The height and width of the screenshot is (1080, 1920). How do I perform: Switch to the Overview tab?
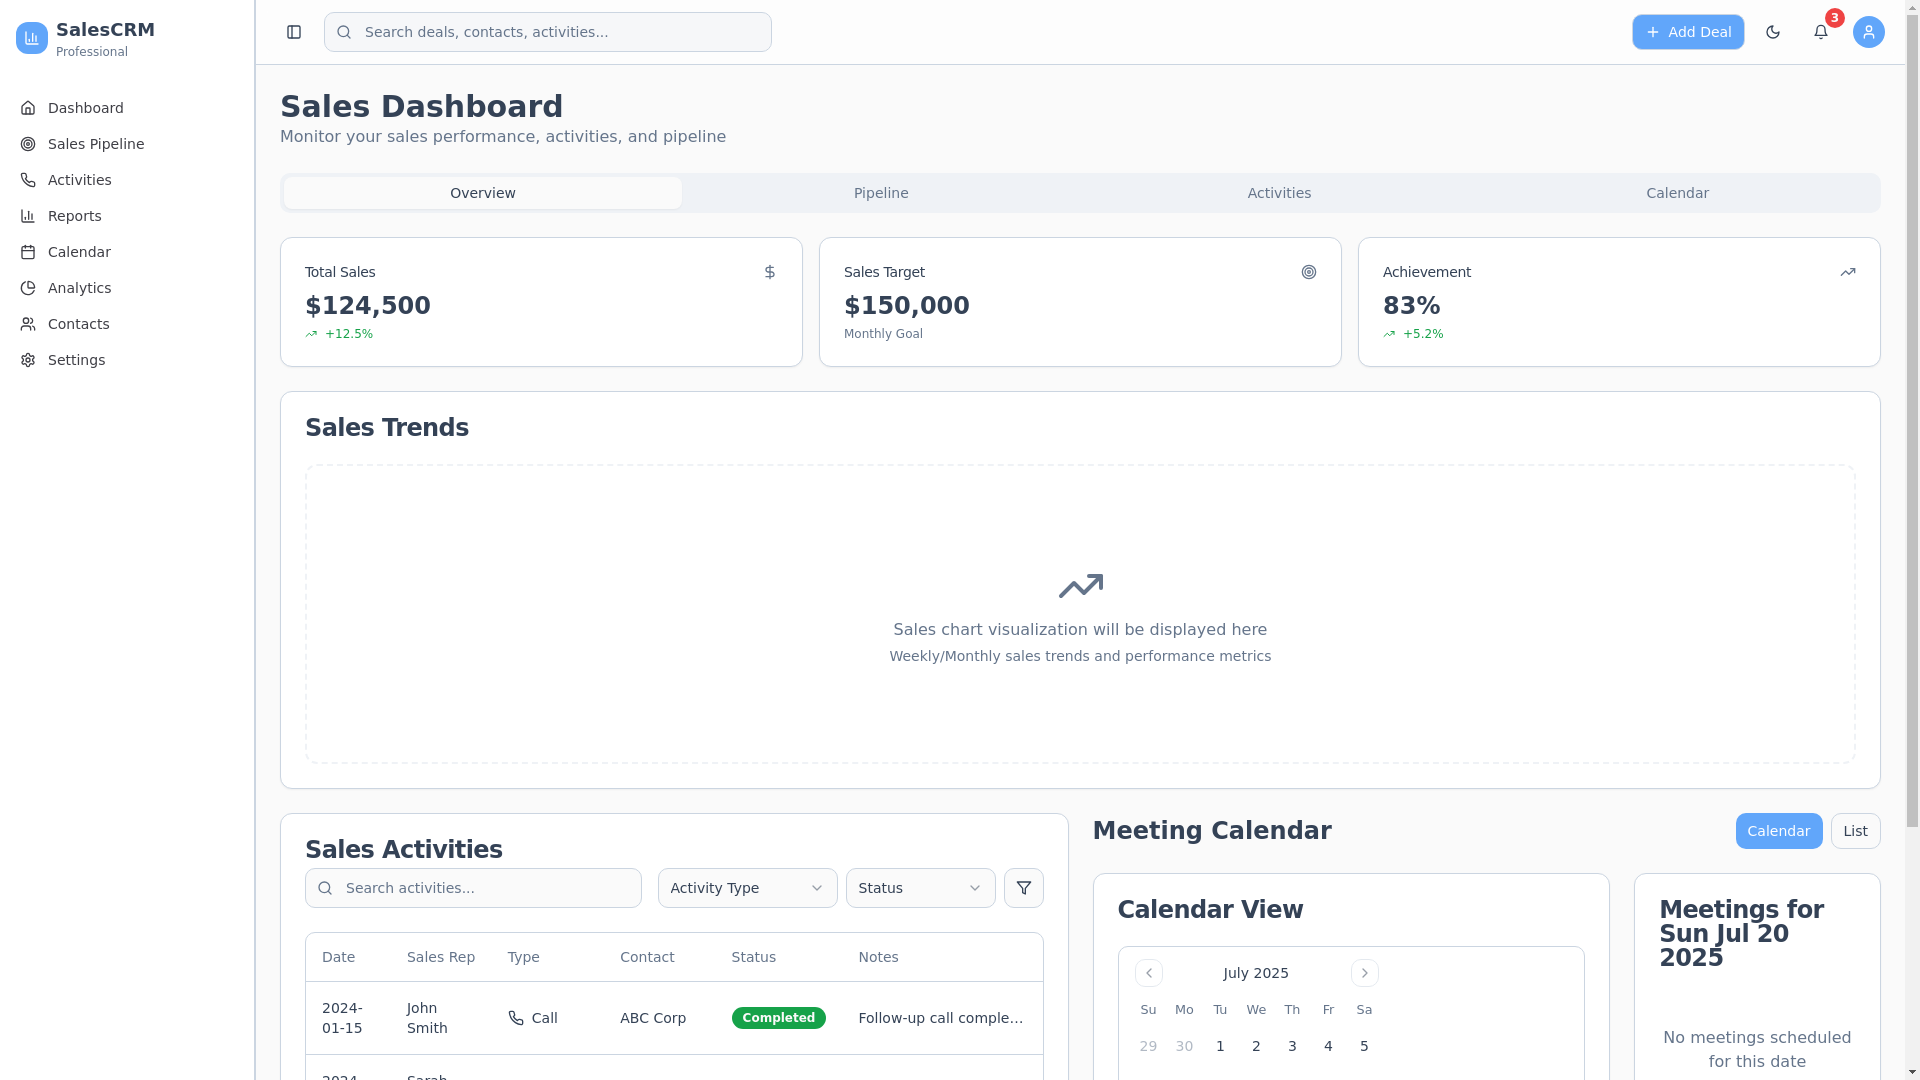click(483, 193)
